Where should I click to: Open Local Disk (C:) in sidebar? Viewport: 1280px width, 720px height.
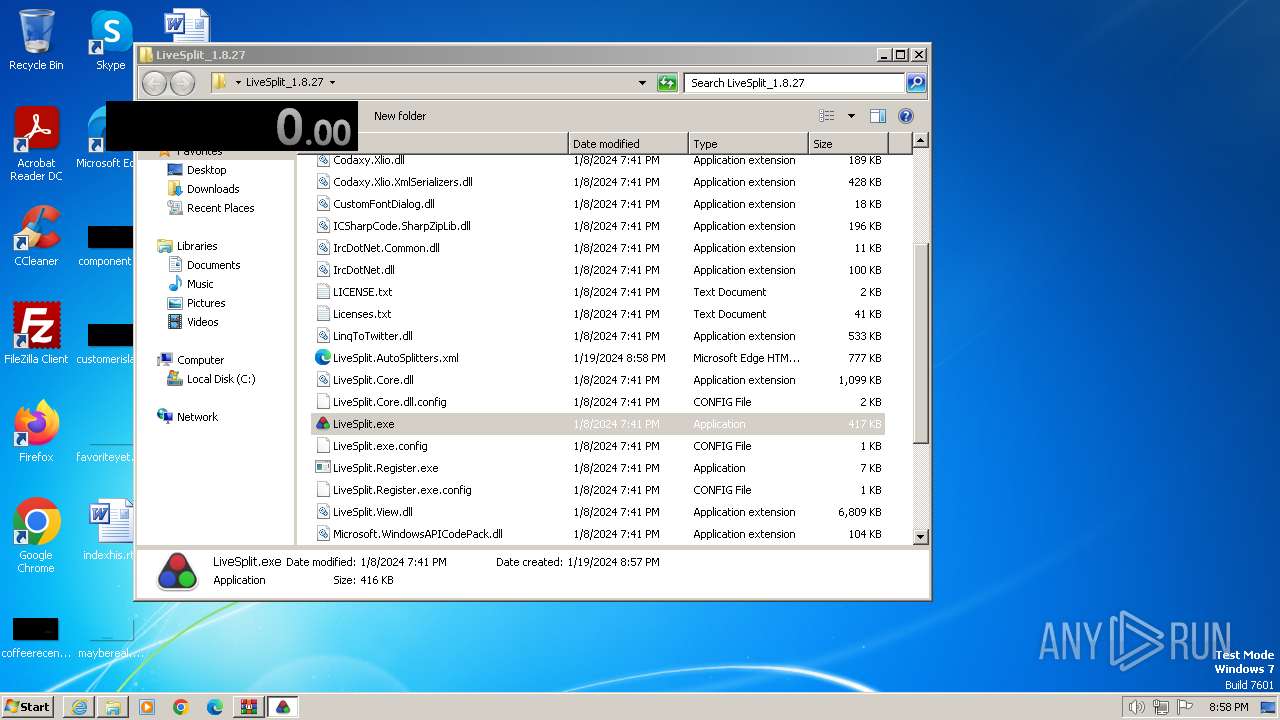click(x=221, y=379)
